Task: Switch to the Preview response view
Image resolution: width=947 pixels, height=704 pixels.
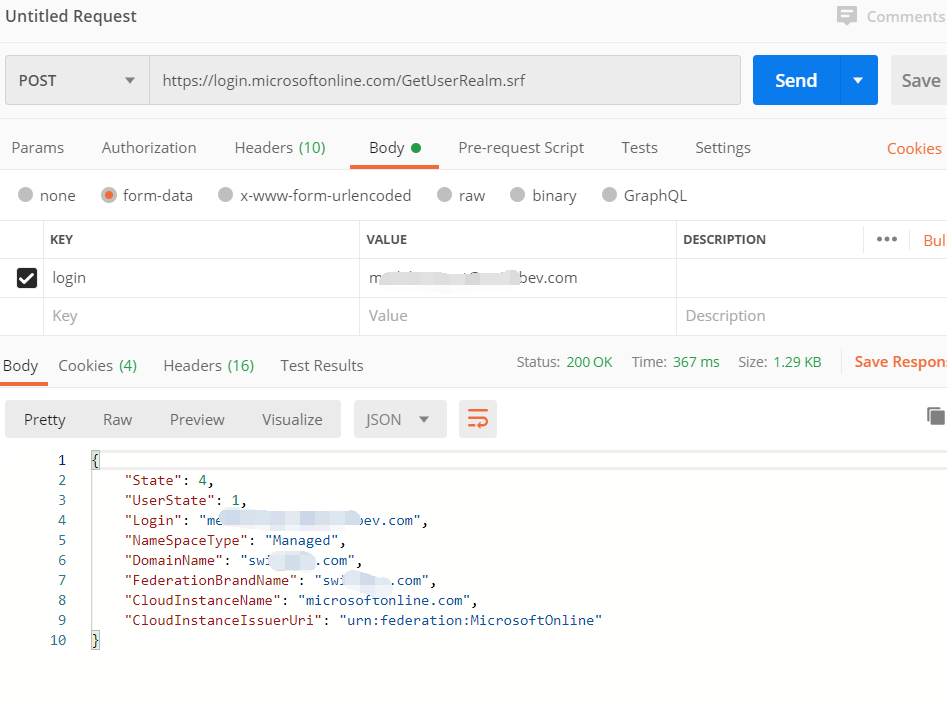Action: 196,419
